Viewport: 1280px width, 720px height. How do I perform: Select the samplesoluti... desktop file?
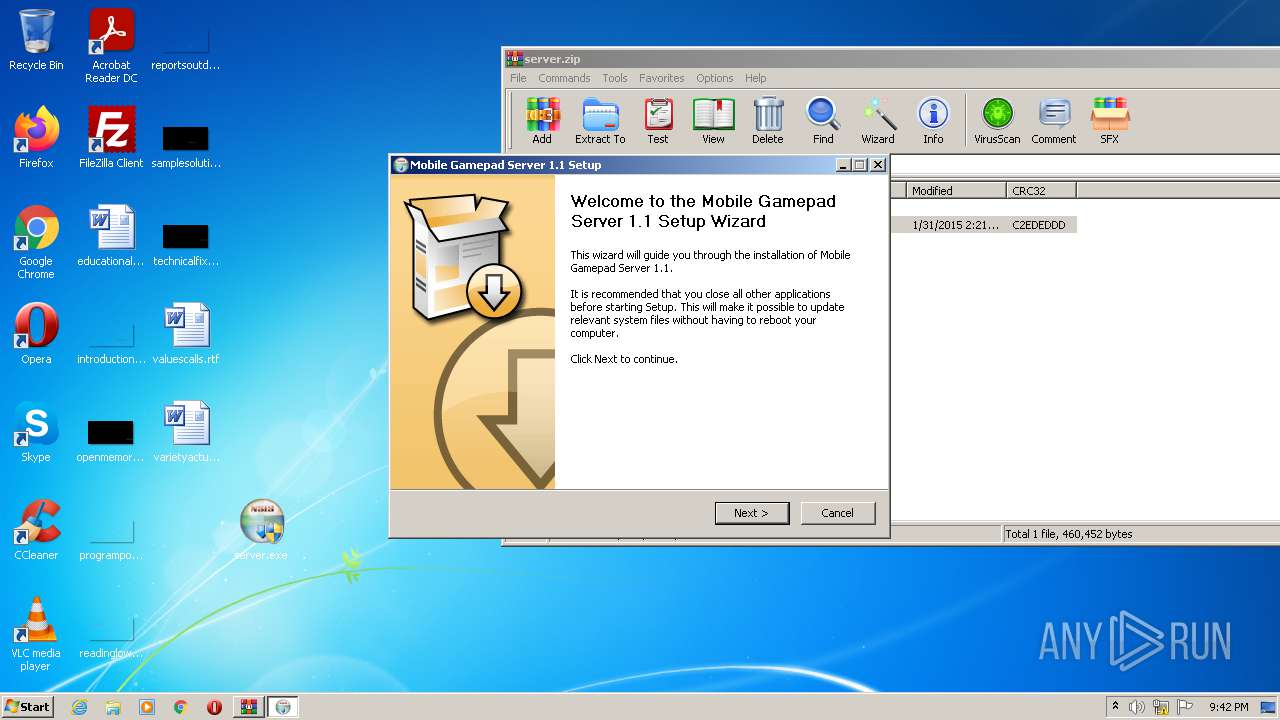click(186, 145)
